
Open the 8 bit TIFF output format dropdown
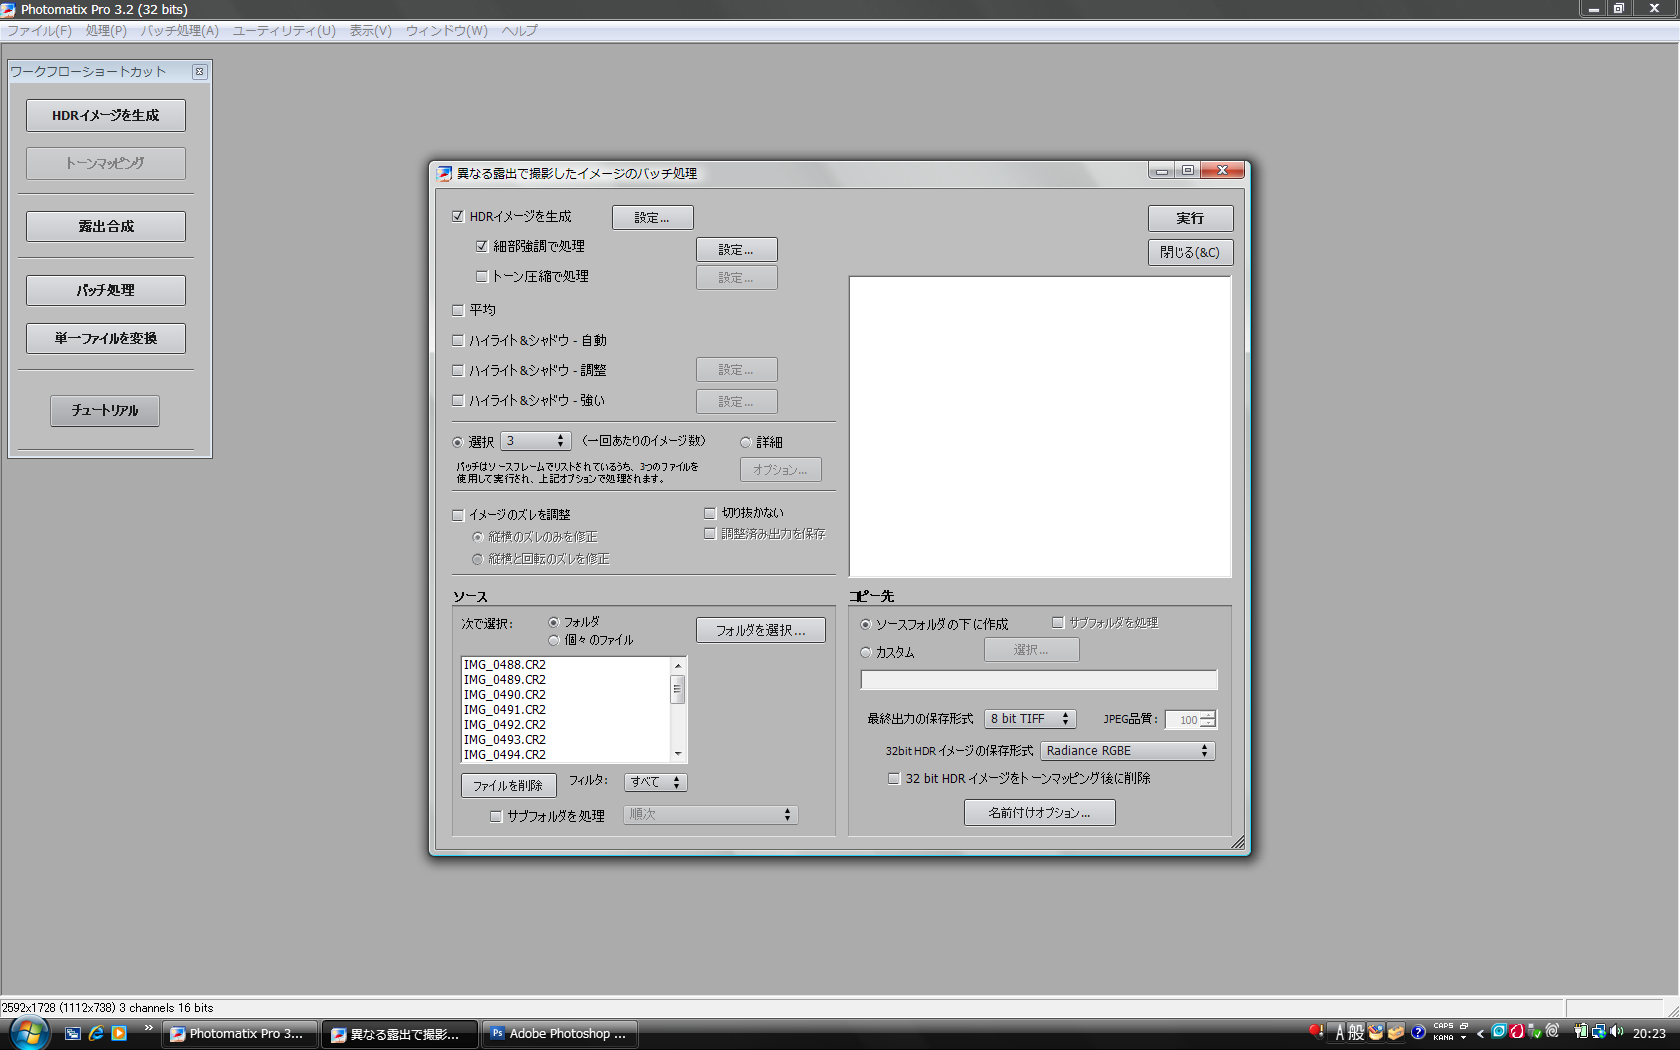click(1030, 719)
